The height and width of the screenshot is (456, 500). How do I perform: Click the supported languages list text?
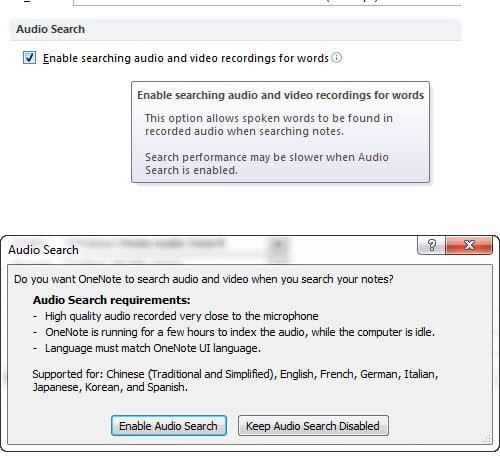(235, 380)
